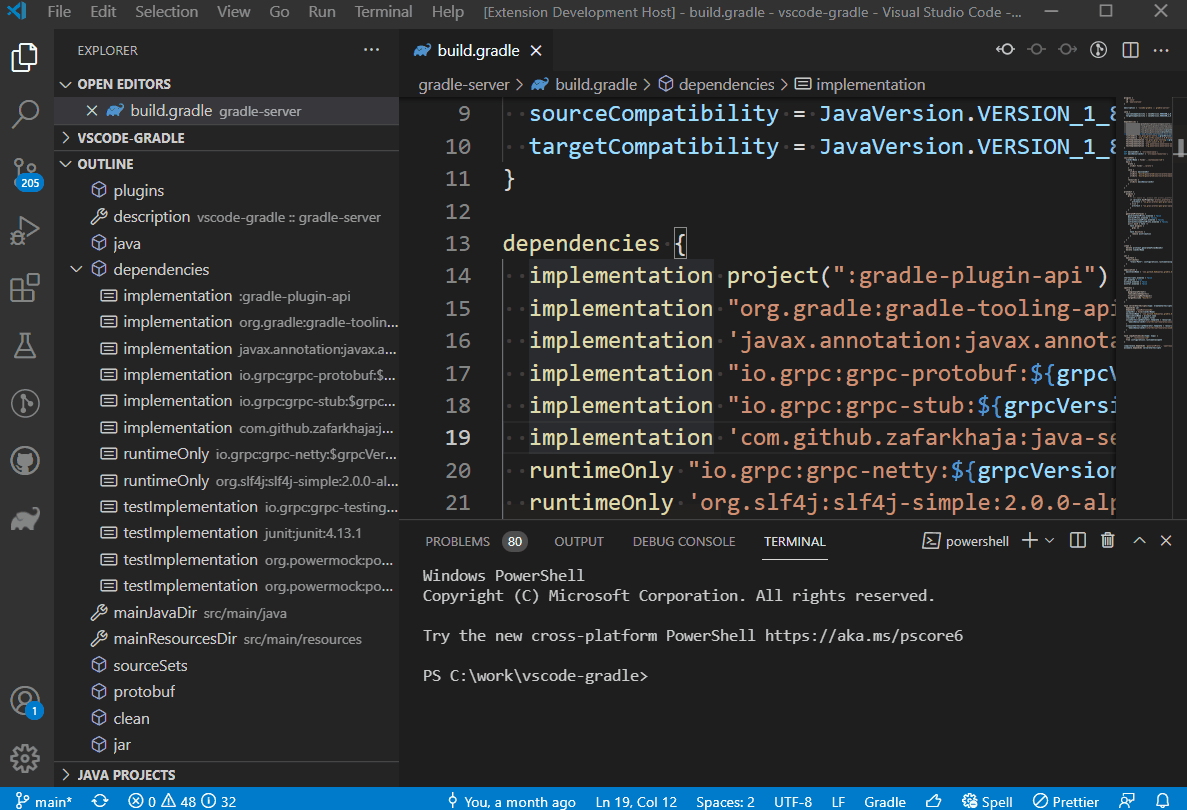1187x810 pixels.
Task: Expand the Java Projects section
Action: (227, 774)
